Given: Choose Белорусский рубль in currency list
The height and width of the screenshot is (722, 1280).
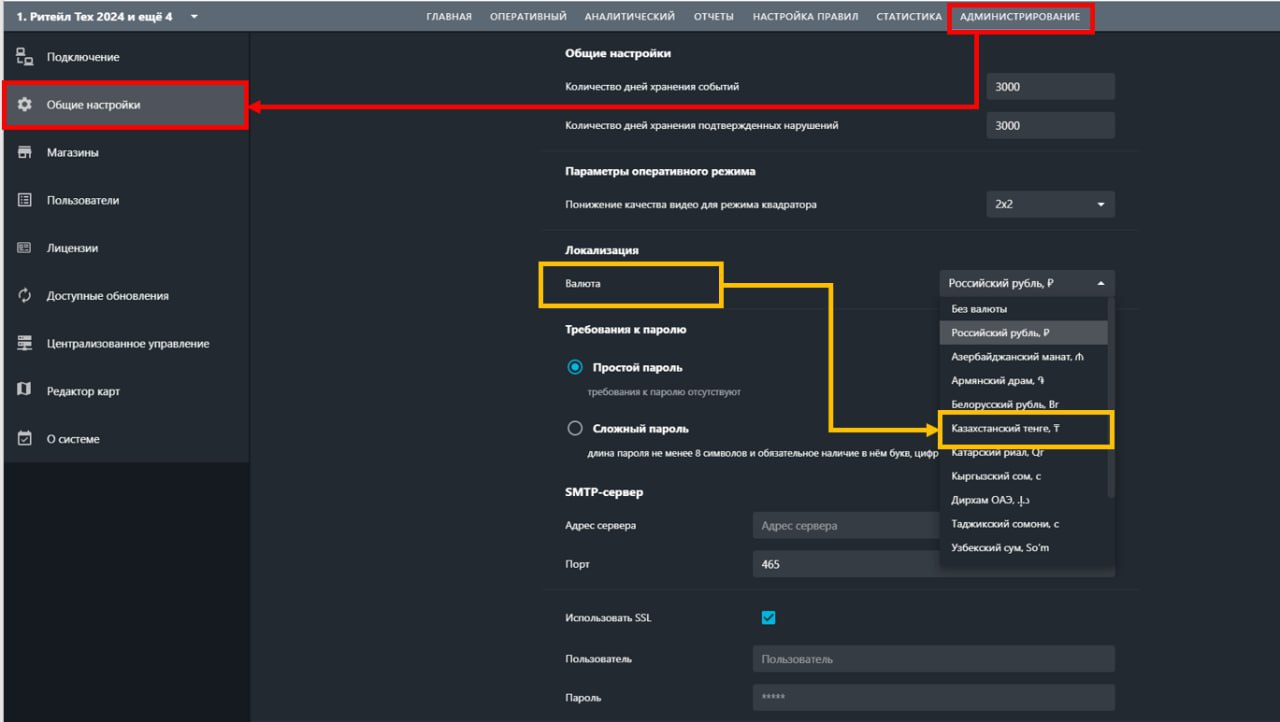Looking at the screenshot, I should [x=1024, y=405].
